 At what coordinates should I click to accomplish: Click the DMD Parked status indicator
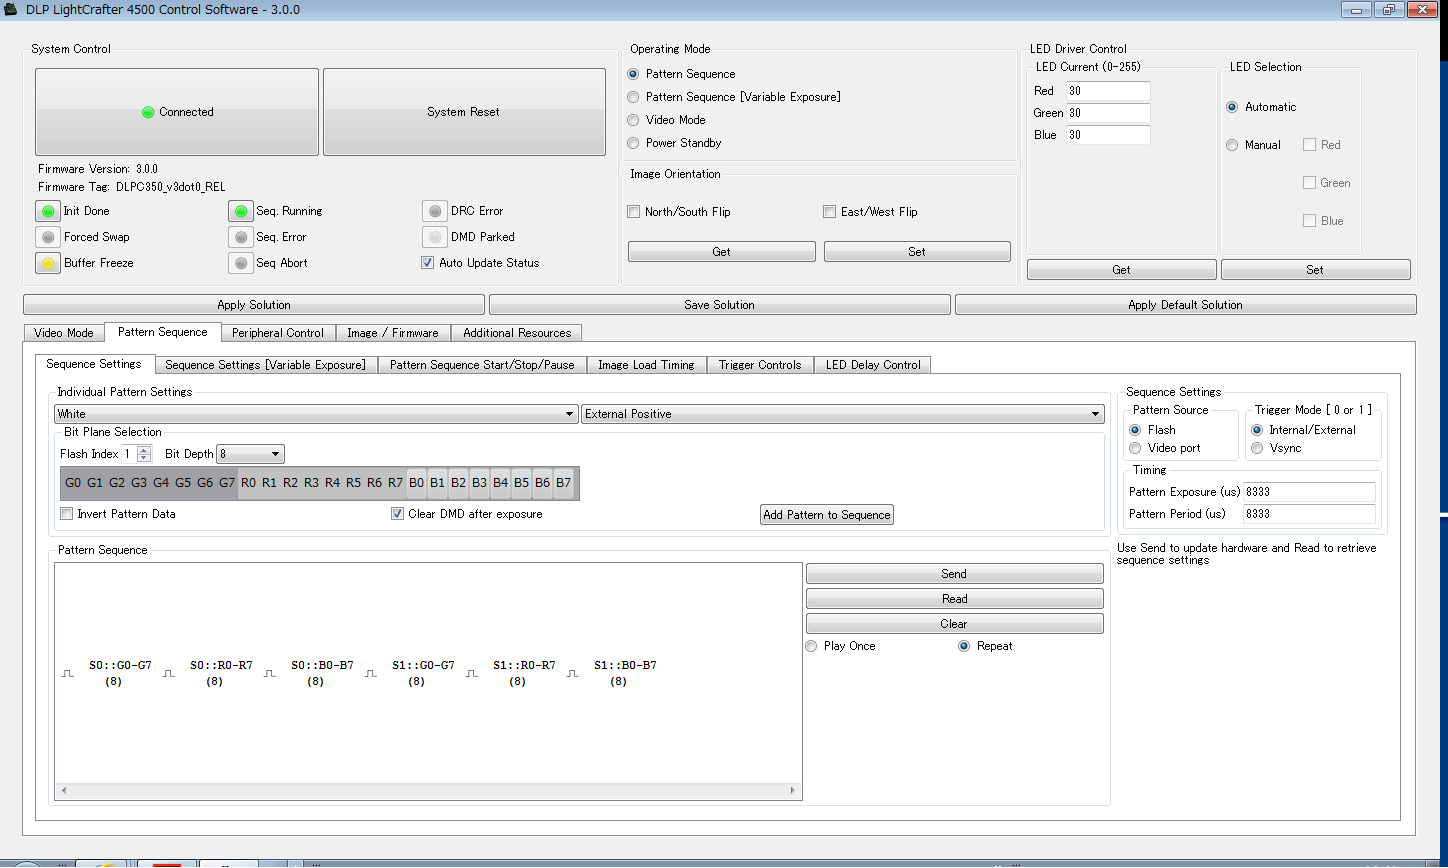434,237
